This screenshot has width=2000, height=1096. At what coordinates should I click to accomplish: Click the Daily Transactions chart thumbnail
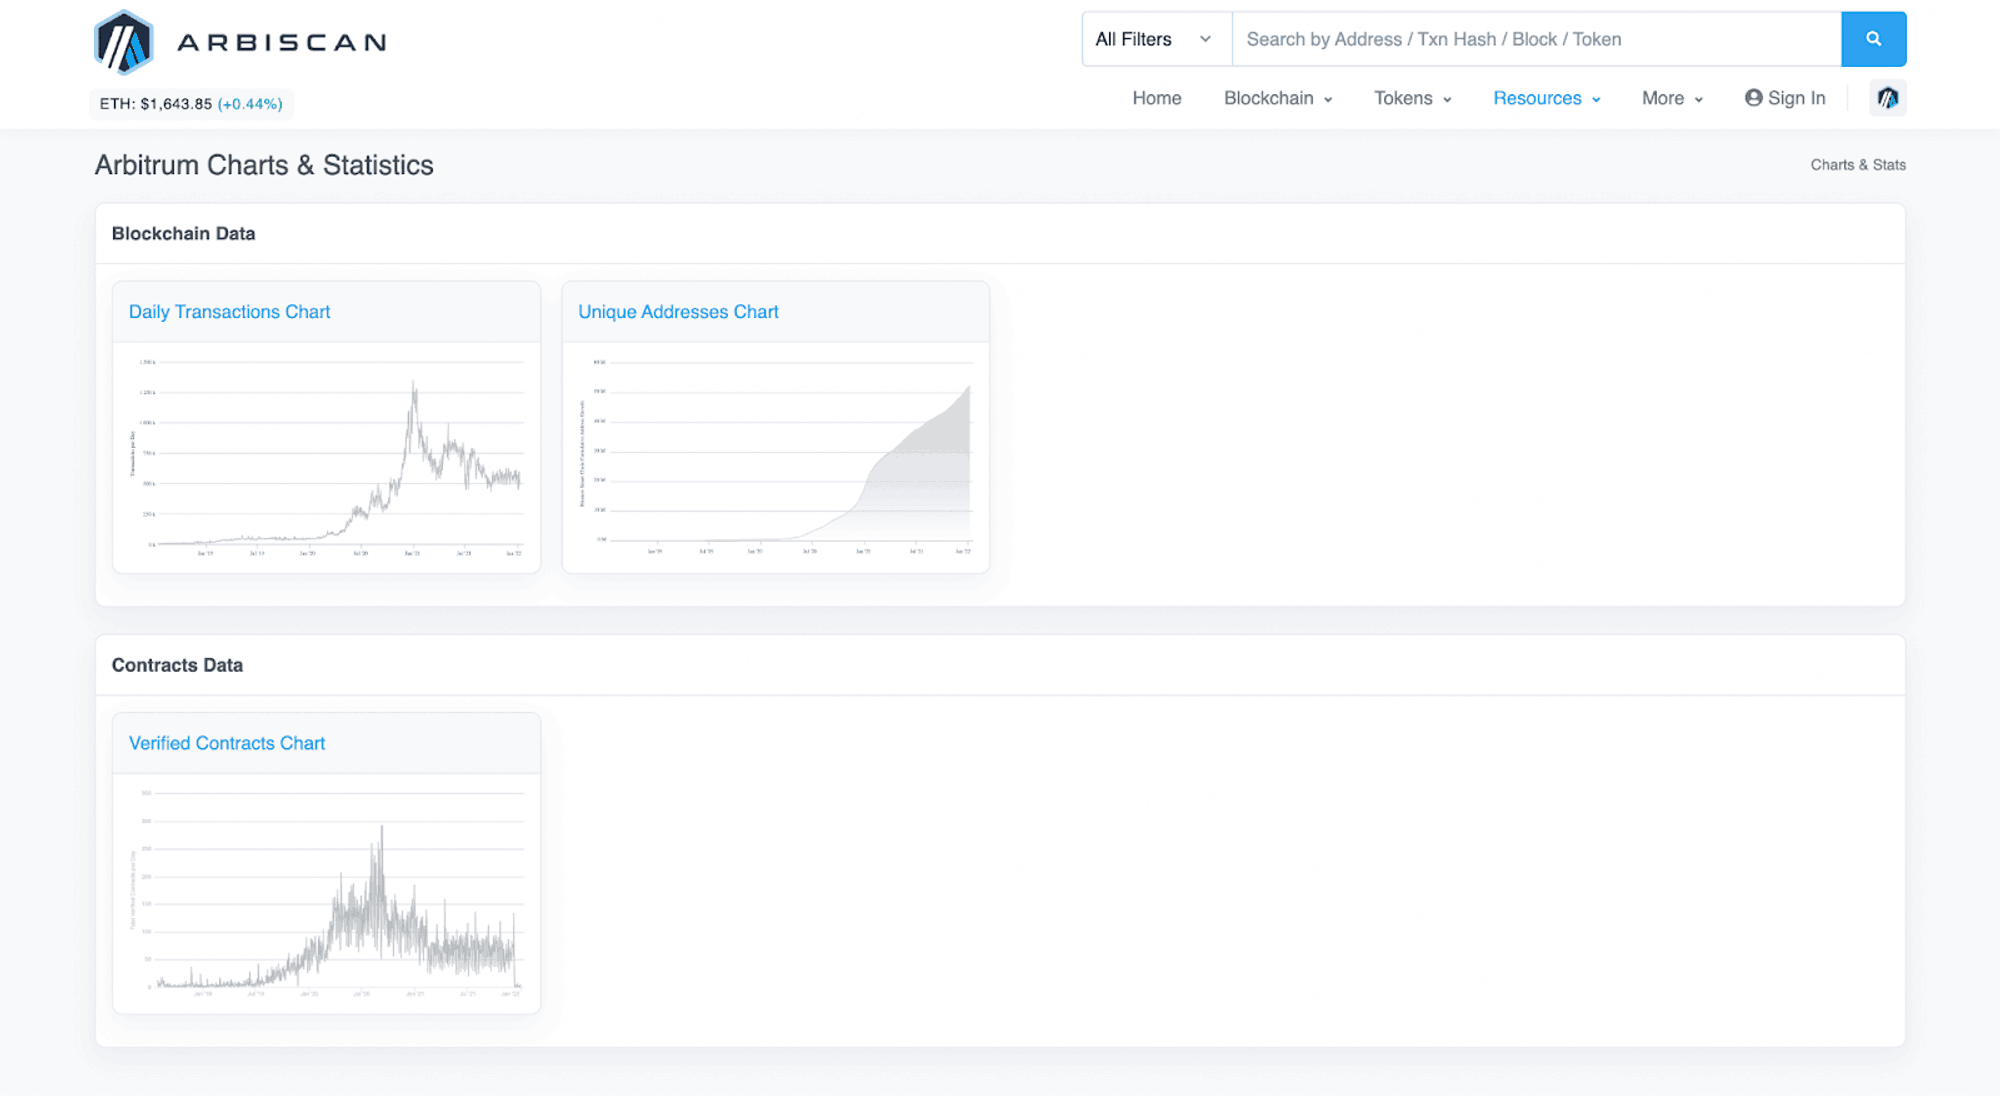[x=326, y=457]
